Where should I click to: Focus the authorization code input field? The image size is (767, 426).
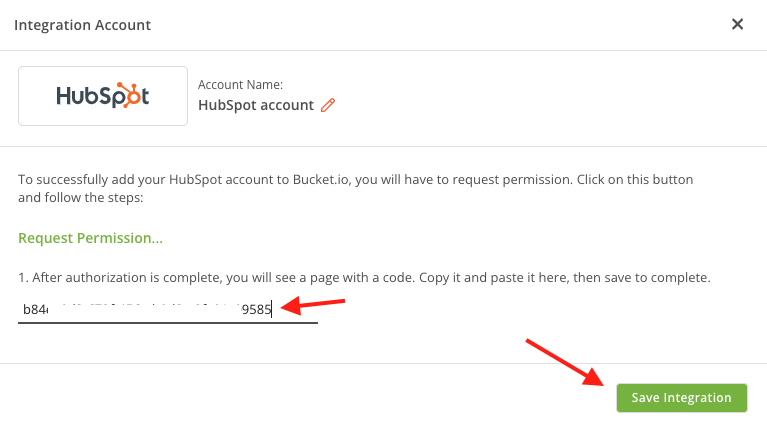pyautogui.click(x=168, y=310)
